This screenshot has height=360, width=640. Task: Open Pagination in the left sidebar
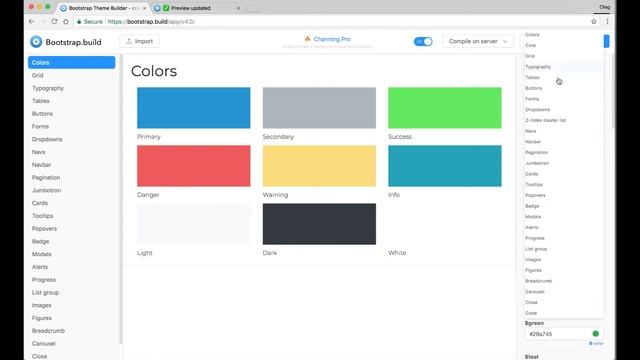click(46, 178)
